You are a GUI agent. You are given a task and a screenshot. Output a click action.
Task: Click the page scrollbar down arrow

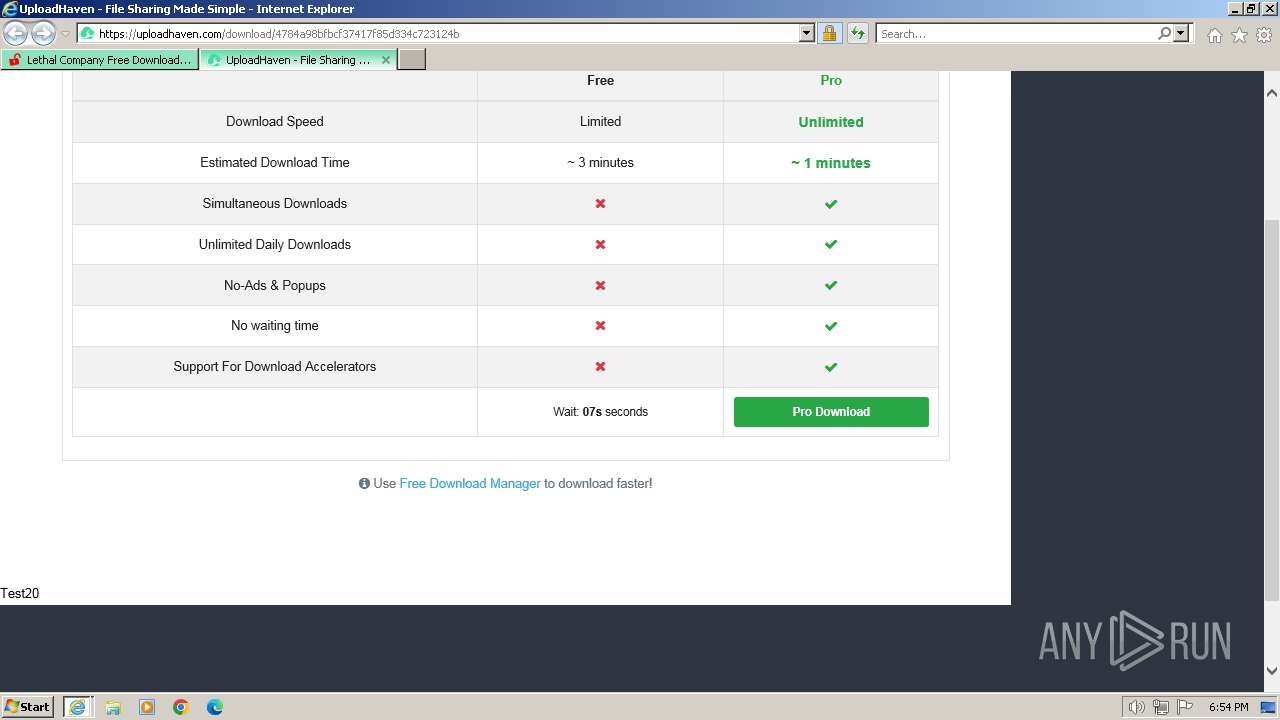(1272, 671)
